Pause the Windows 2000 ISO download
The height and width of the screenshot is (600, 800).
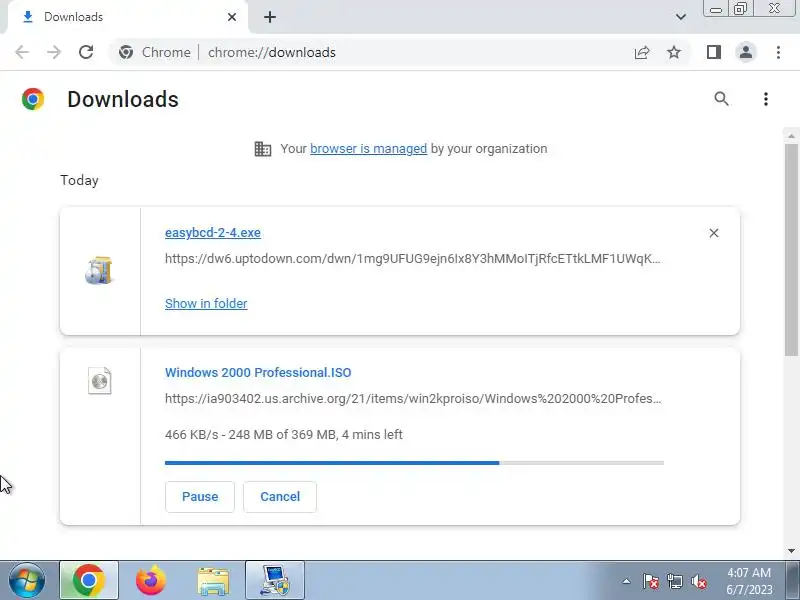pyautogui.click(x=200, y=496)
